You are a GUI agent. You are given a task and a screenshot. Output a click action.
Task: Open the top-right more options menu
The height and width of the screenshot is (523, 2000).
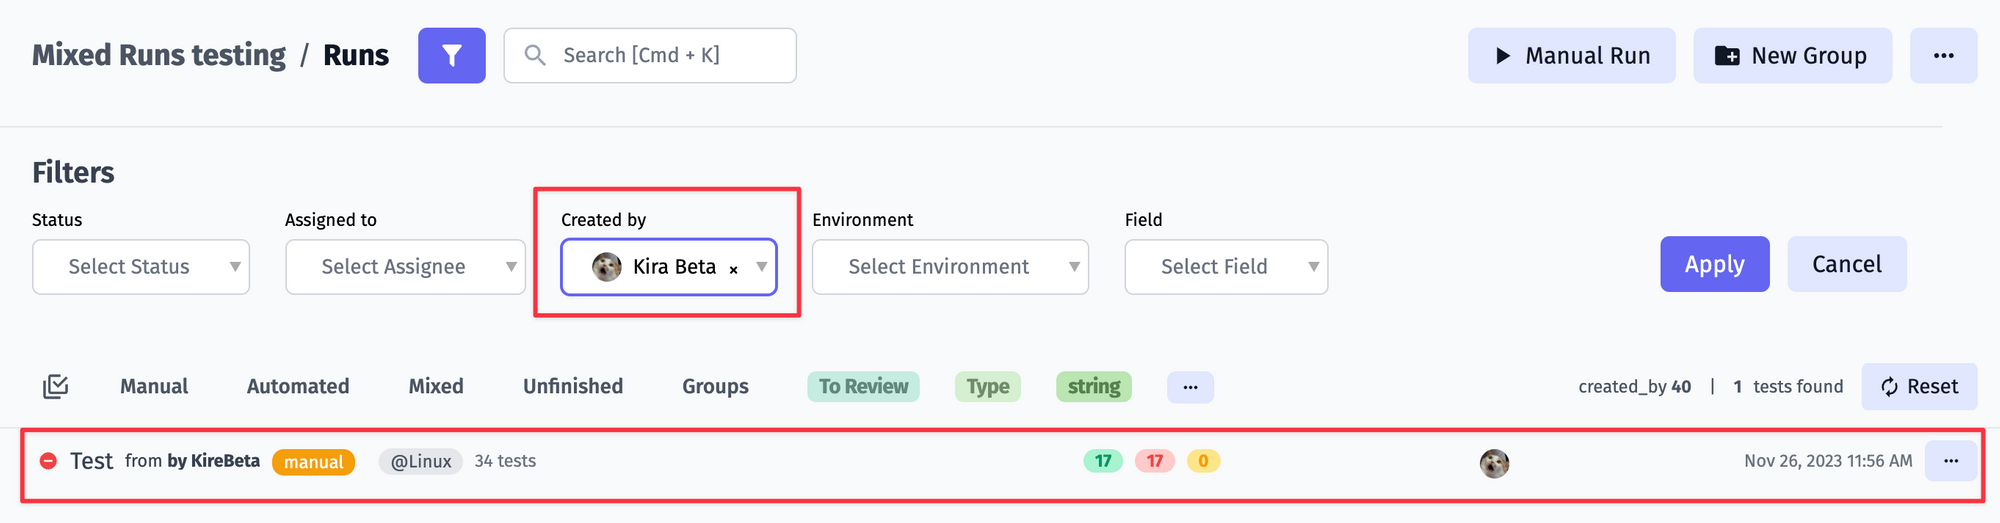tap(1943, 56)
